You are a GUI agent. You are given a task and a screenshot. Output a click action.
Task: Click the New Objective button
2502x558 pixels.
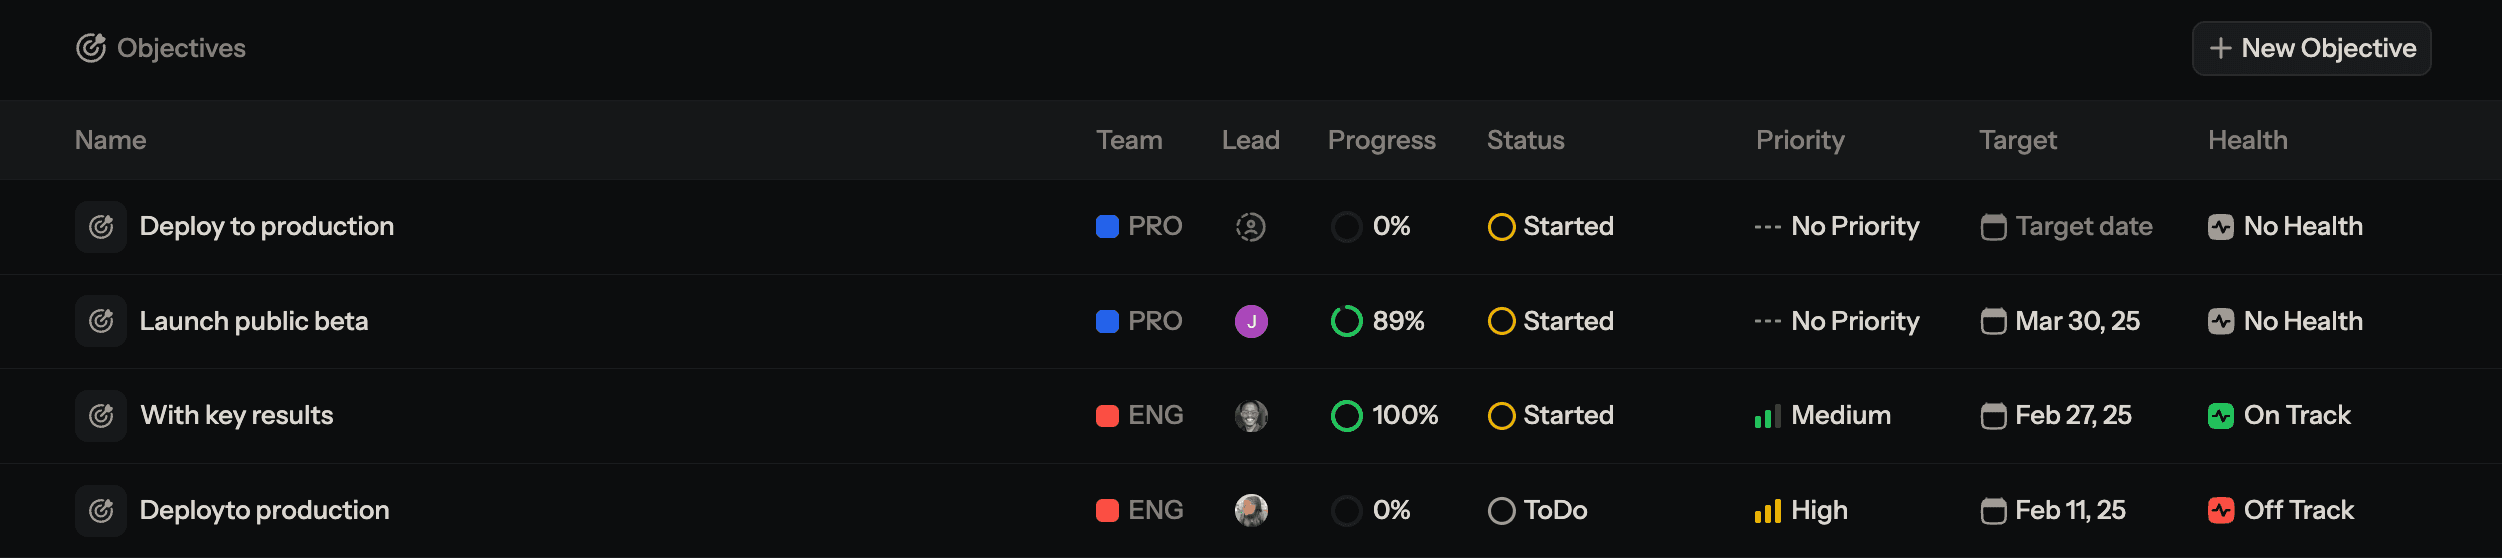pyautogui.click(x=2311, y=48)
